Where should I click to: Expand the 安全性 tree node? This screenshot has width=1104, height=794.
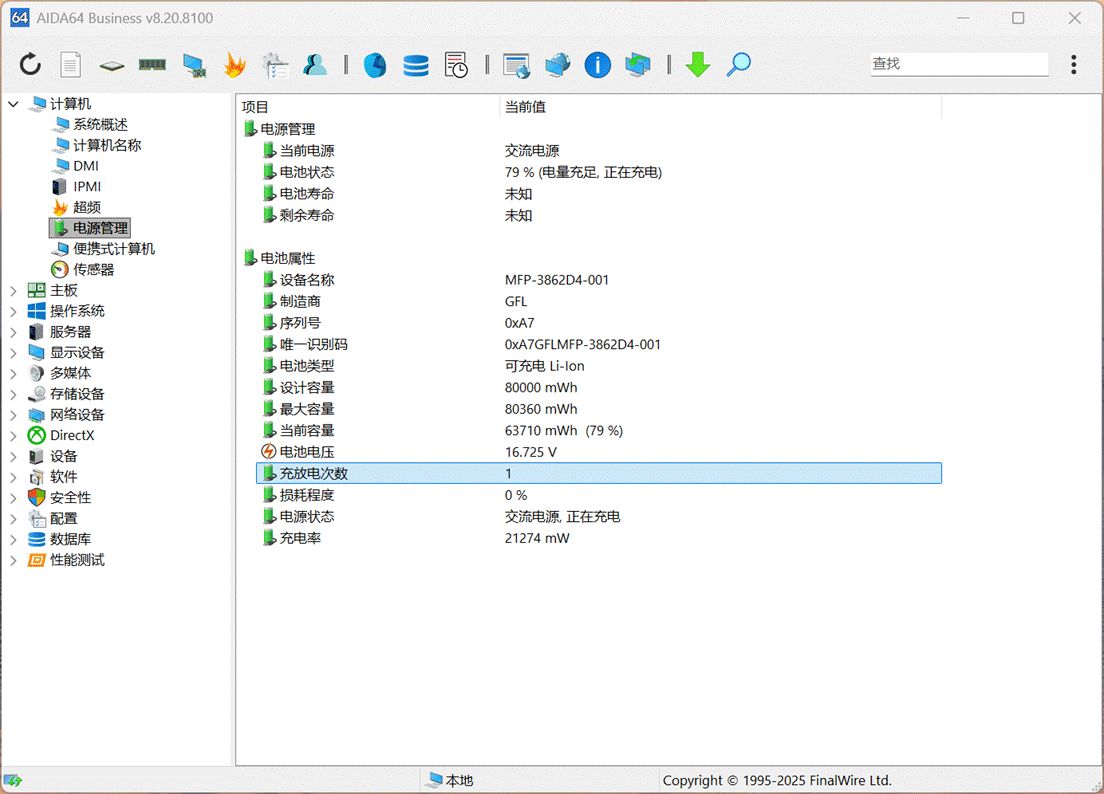click(x=13, y=498)
